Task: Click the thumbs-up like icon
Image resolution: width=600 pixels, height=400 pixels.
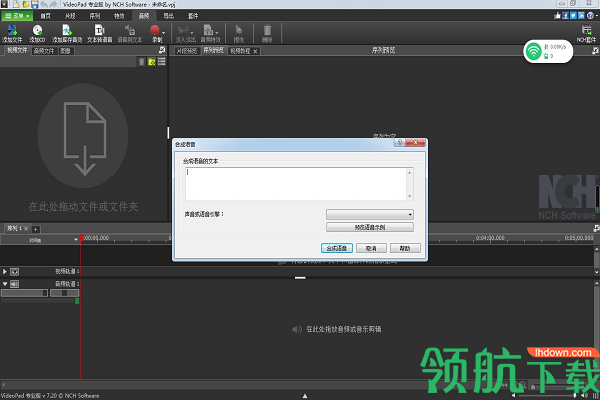Action: coord(557,15)
